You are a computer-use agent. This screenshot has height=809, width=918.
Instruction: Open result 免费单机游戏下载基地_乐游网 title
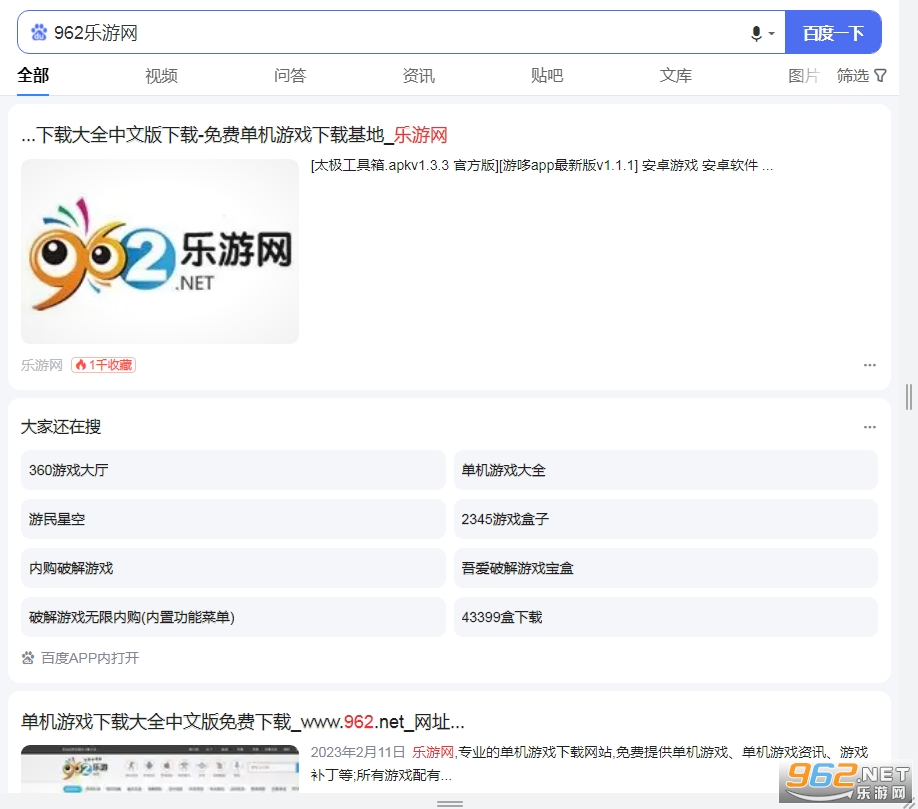234,135
